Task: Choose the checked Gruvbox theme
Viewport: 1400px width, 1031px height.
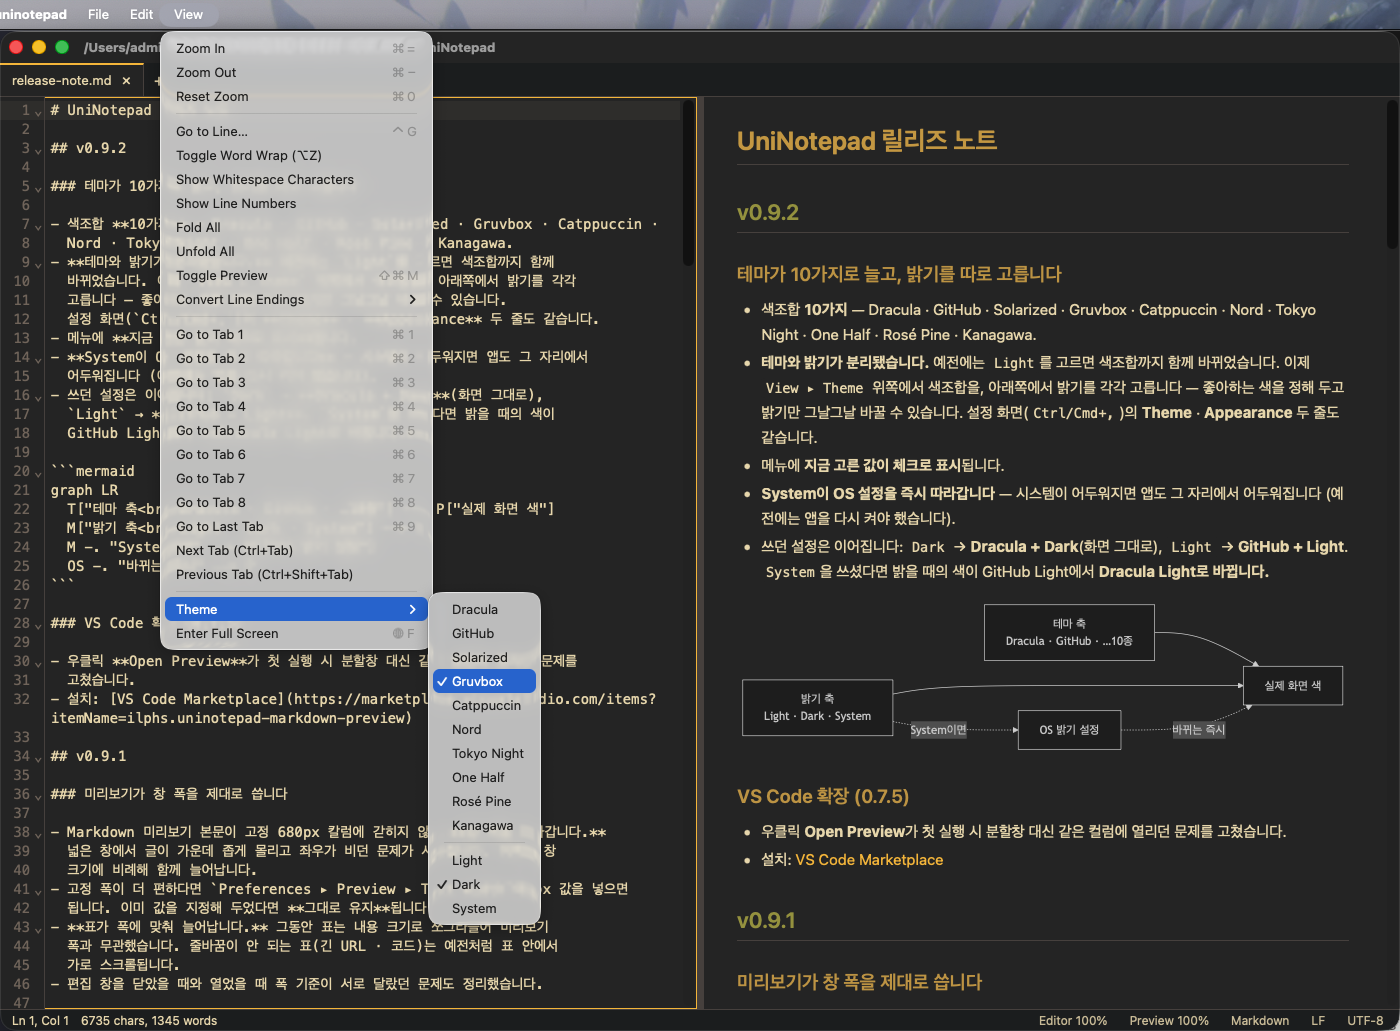Action: 484,681
